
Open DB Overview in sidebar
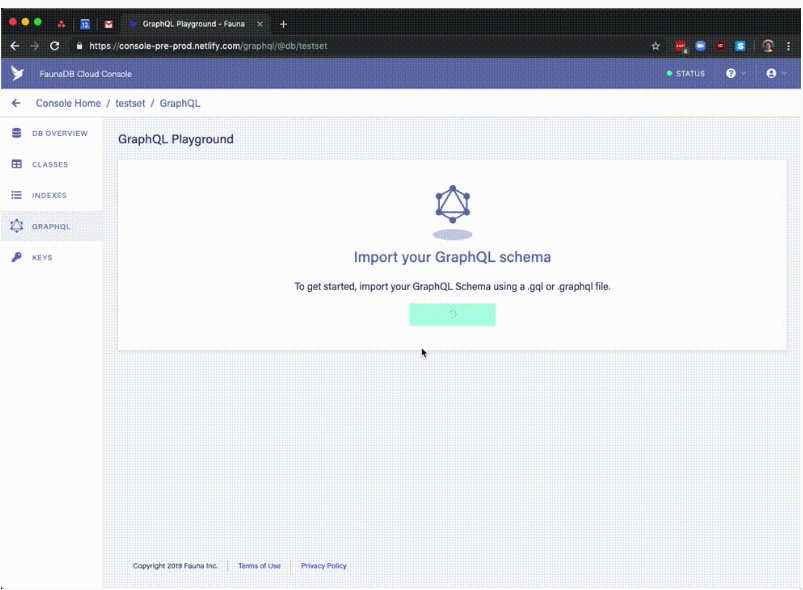coord(52,133)
